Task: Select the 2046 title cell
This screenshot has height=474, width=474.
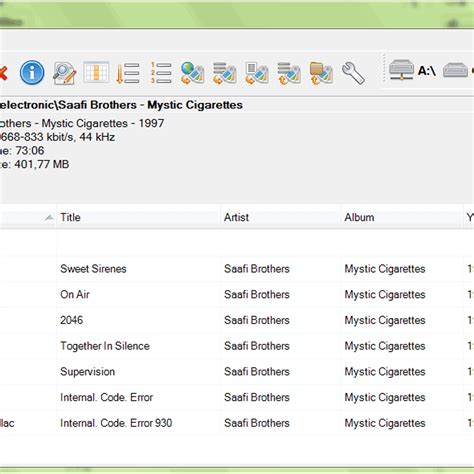Action: click(x=72, y=320)
